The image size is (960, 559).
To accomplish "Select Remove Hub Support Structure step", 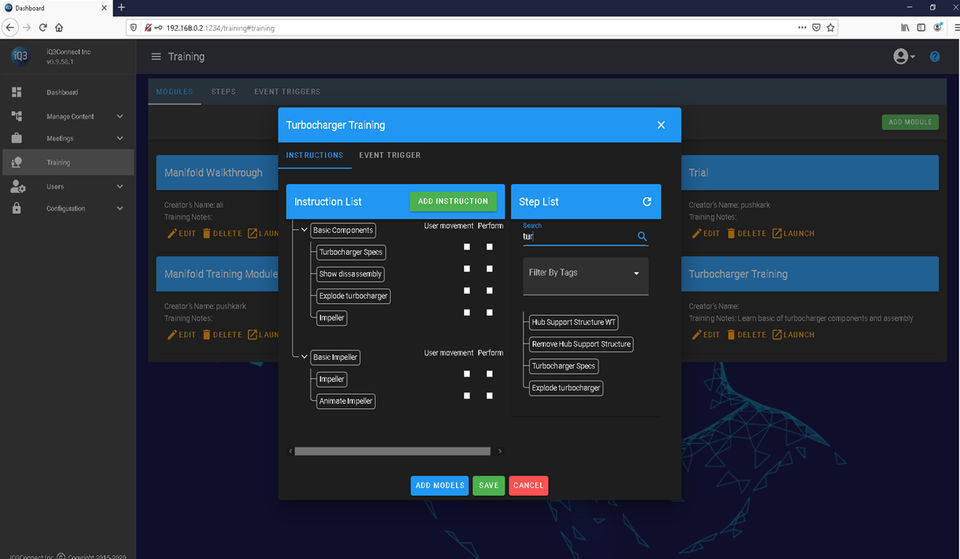I will coord(581,344).
